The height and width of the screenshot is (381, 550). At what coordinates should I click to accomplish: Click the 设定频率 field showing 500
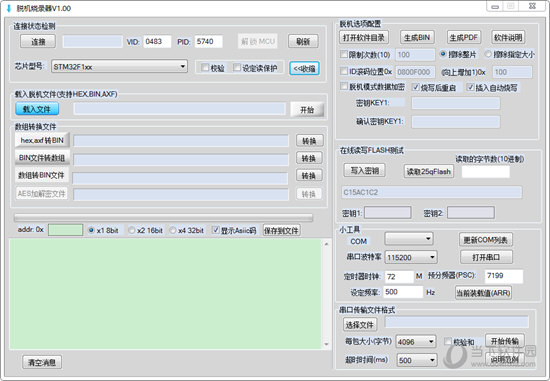pos(403,292)
